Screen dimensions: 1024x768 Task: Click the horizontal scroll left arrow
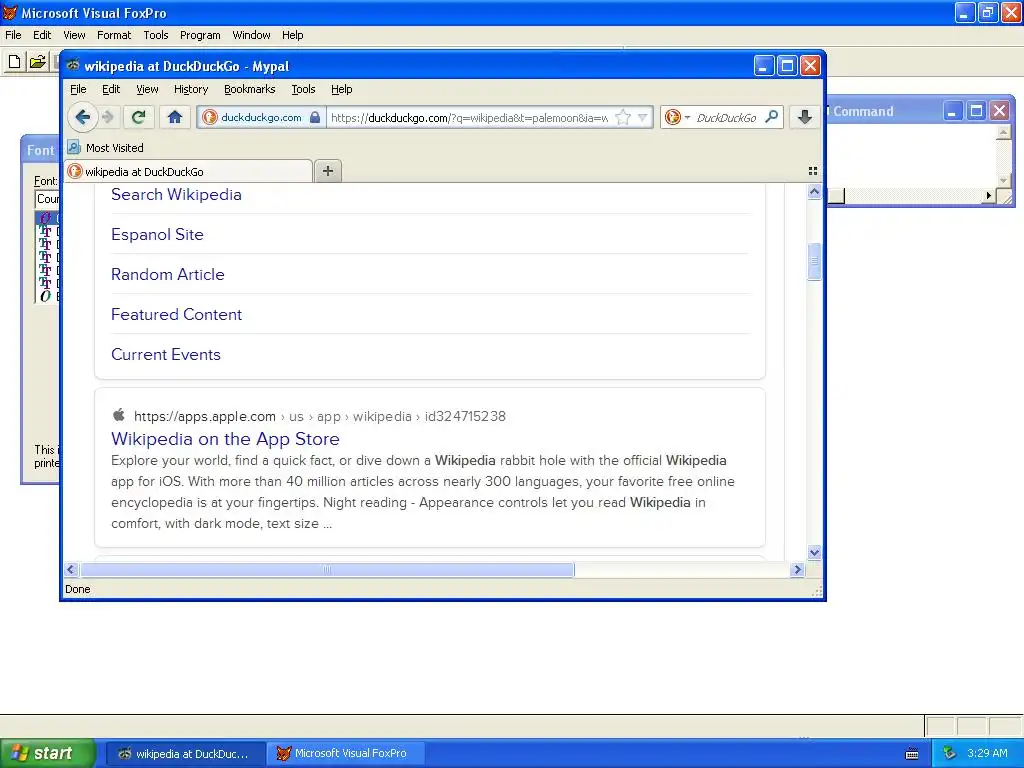pos(72,569)
